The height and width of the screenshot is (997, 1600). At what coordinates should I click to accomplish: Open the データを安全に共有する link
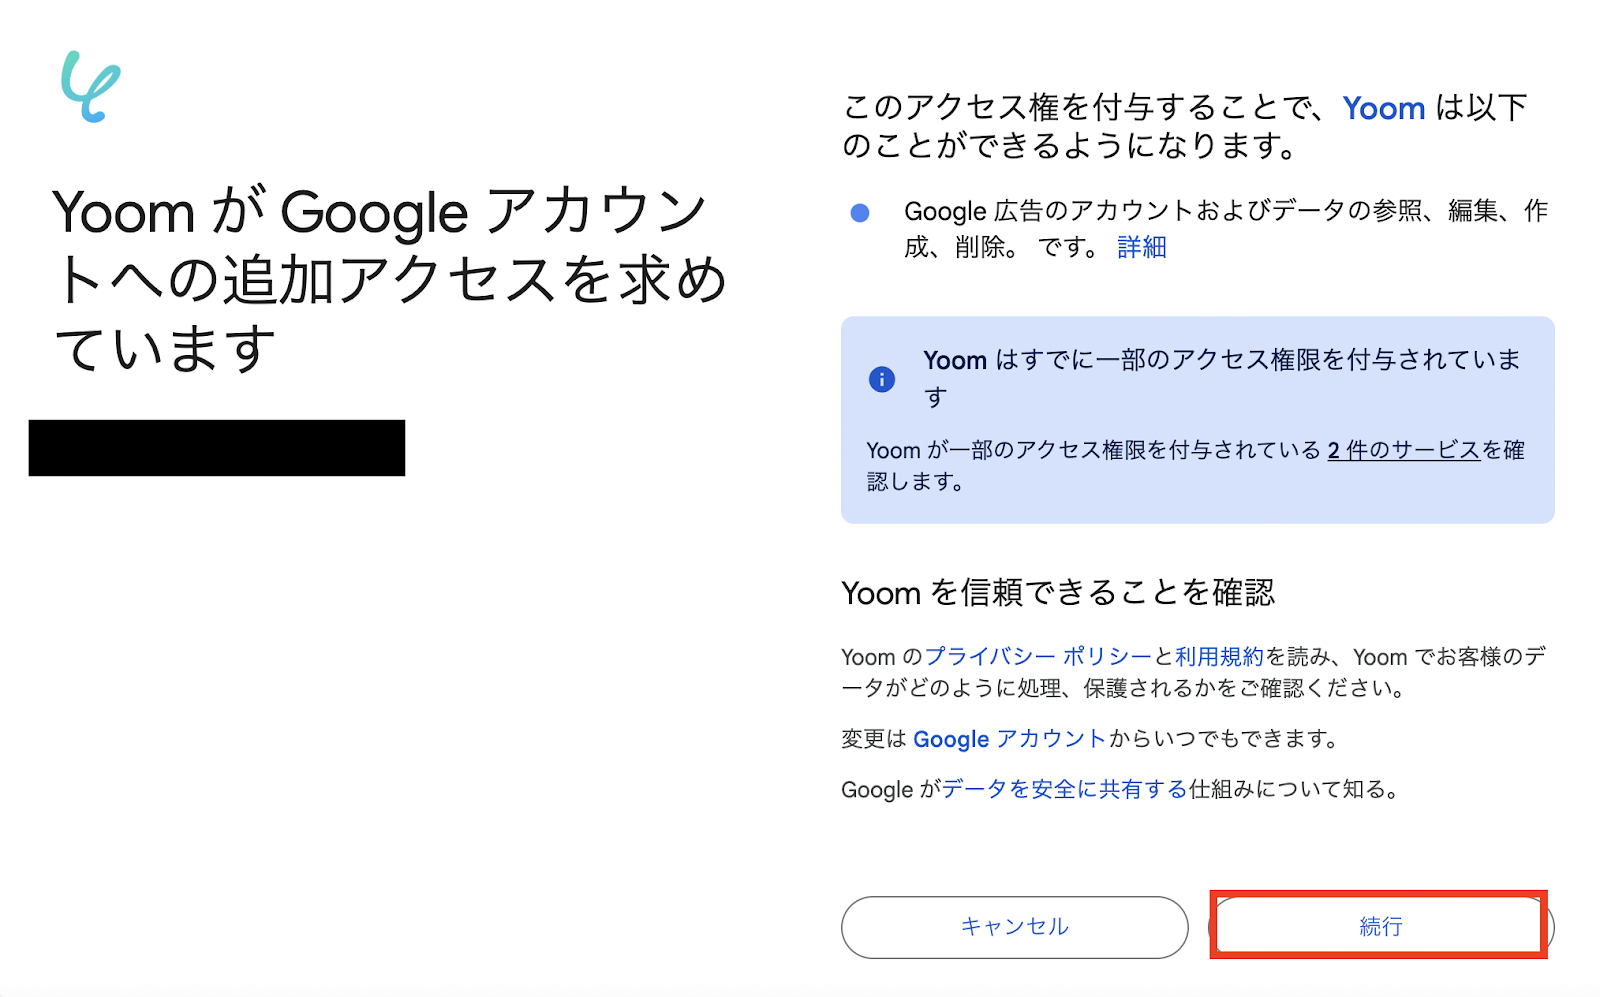pos(1064,789)
